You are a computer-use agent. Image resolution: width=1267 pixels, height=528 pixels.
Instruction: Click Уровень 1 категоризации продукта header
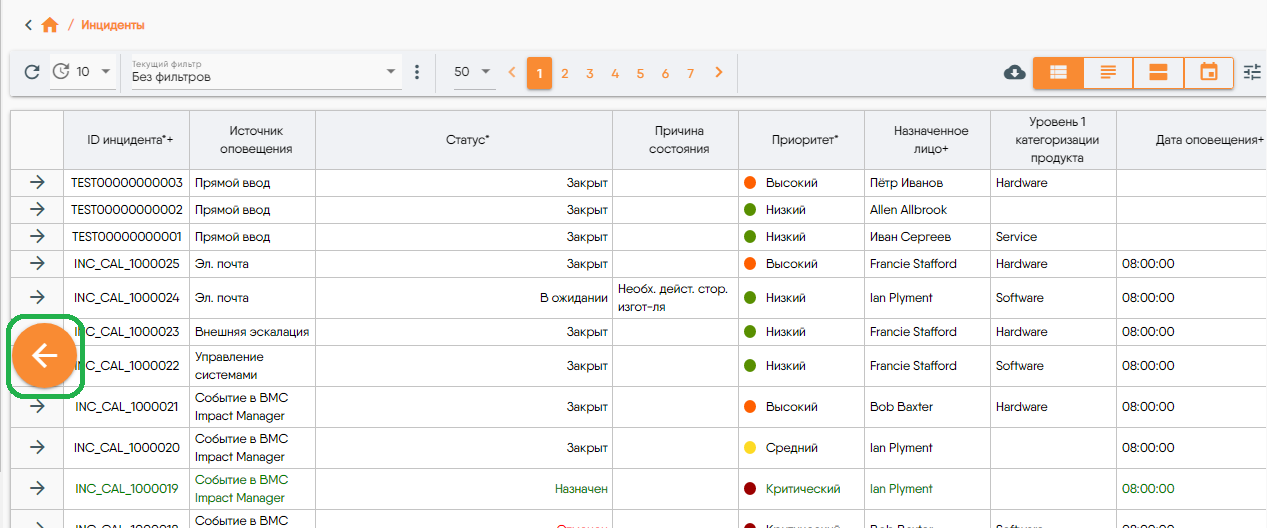1053,140
